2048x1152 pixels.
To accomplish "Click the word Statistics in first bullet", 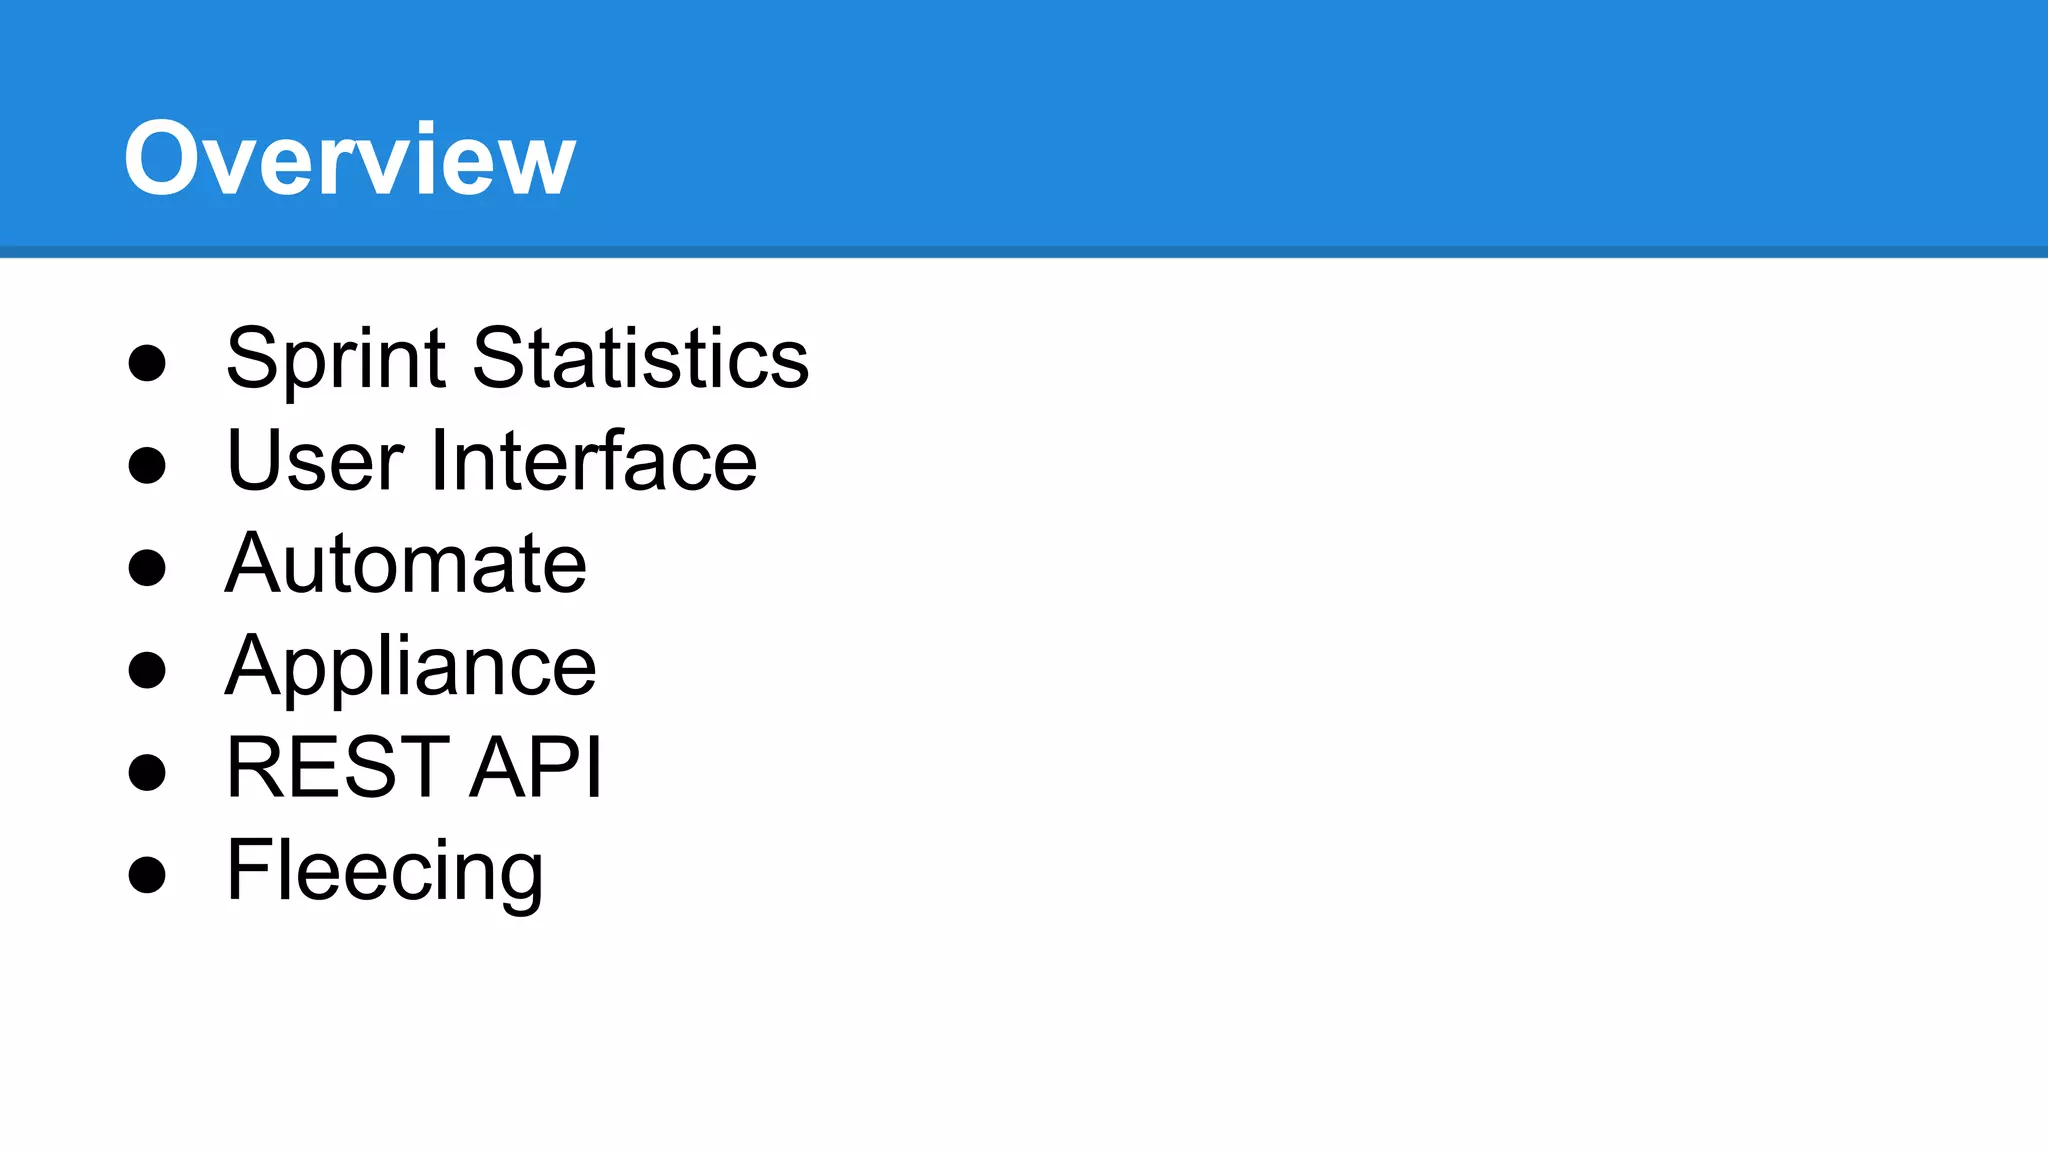I will [x=641, y=357].
